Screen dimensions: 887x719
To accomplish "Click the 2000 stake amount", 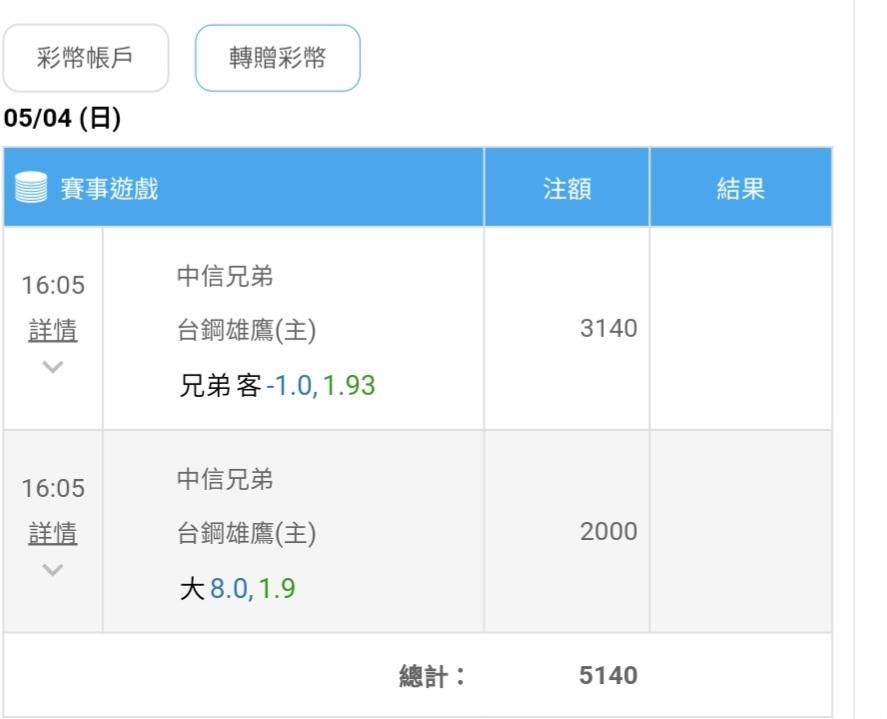I will coord(608,532).
